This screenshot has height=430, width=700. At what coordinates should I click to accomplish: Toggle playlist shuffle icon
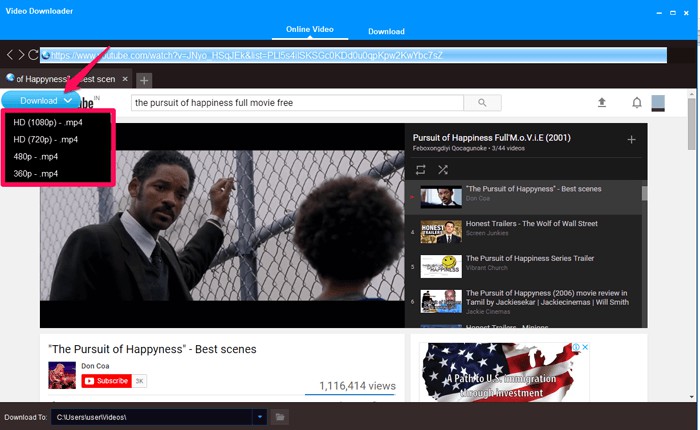443,170
